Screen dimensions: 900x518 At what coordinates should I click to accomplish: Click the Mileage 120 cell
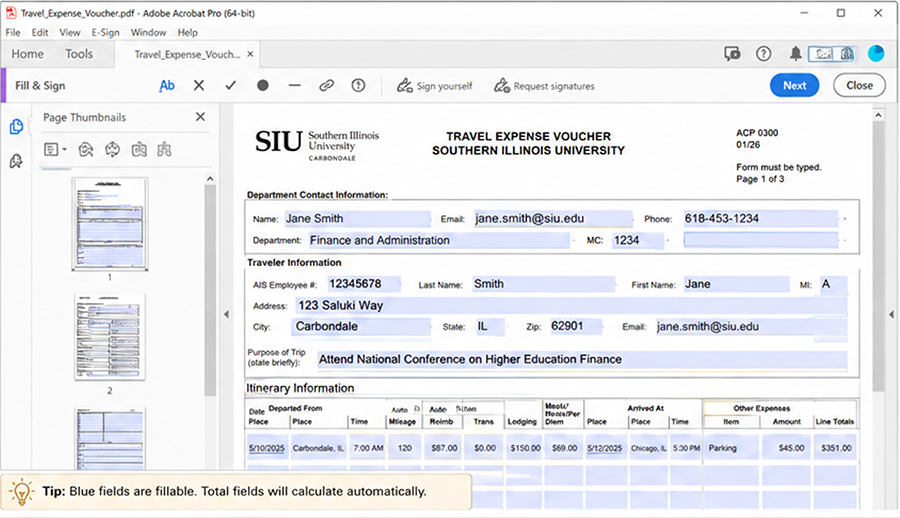404,448
